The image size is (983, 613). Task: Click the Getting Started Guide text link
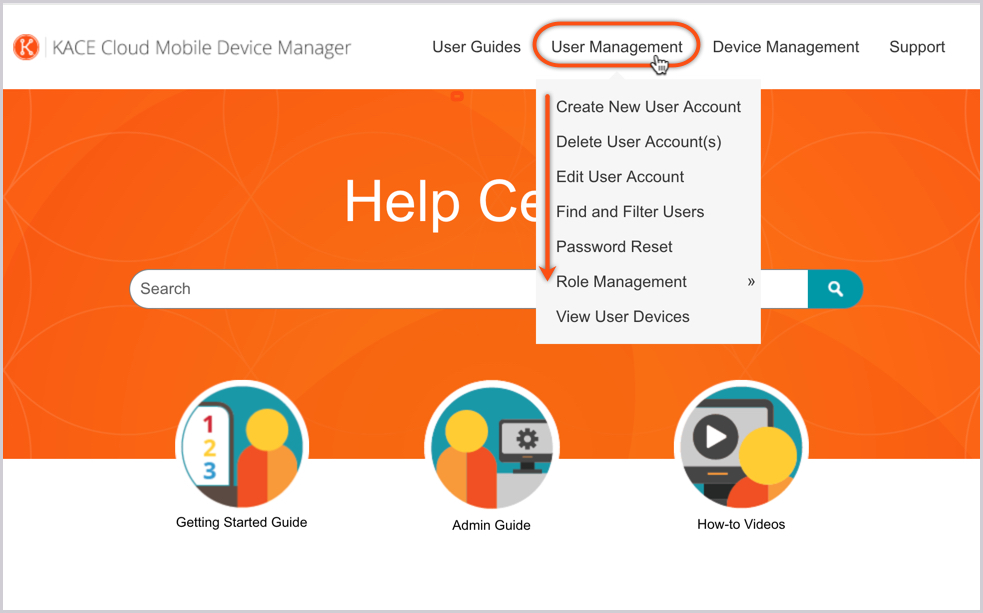[242, 522]
